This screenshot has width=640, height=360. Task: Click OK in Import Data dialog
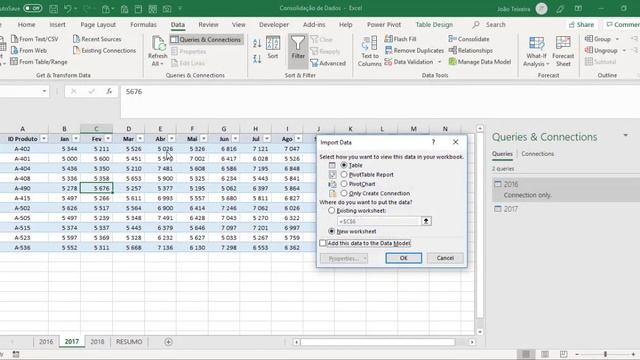pos(404,258)
